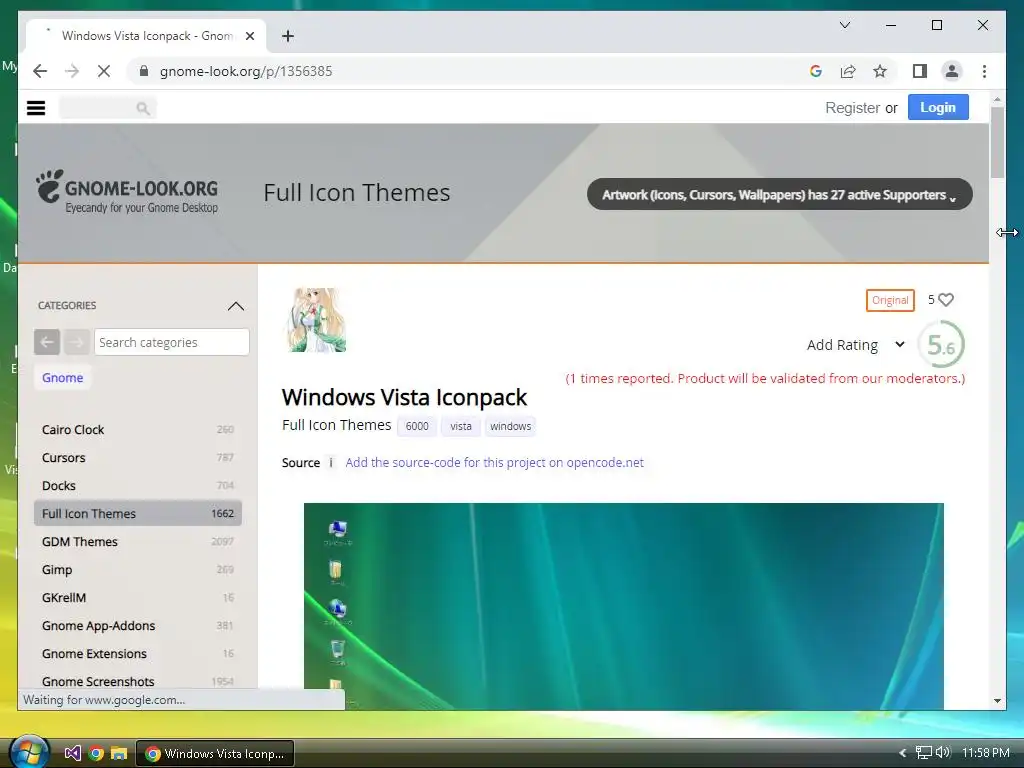1024x768 pixels.
Task: Stop loading the page with X button
Action: click(104, 71)
